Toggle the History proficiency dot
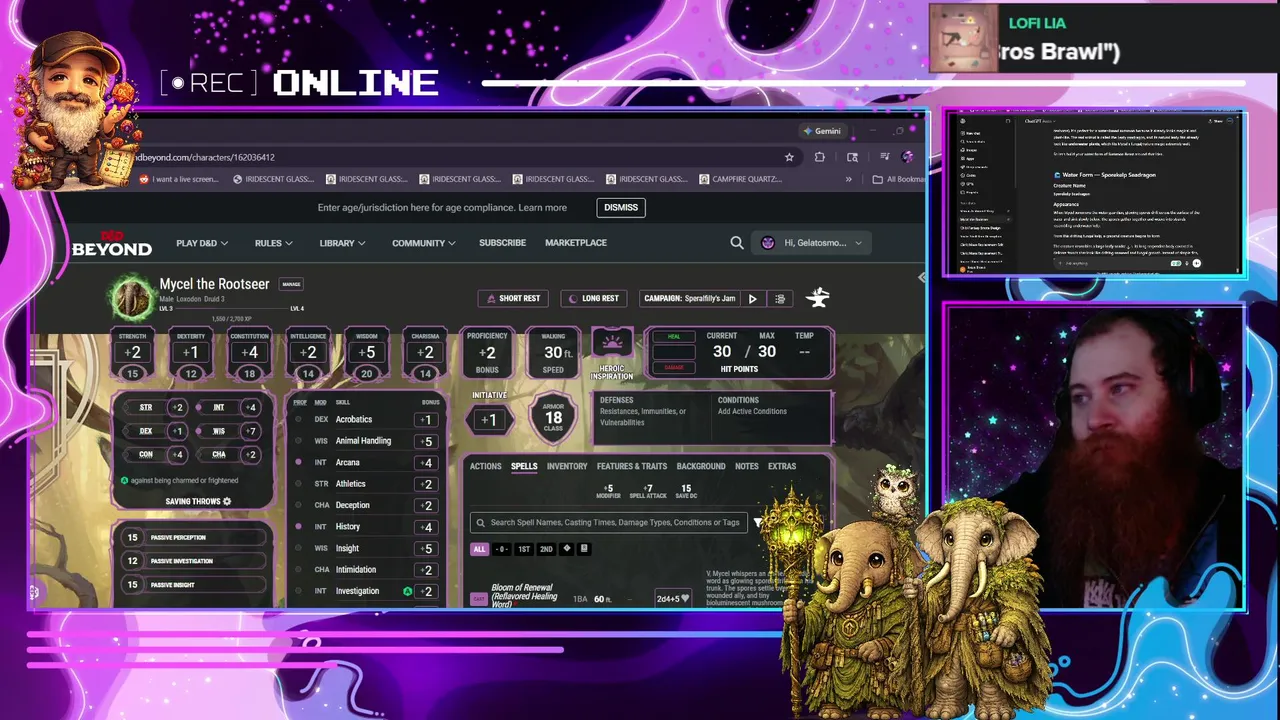This screenshot has height=720, width=1280. point(298,526)
